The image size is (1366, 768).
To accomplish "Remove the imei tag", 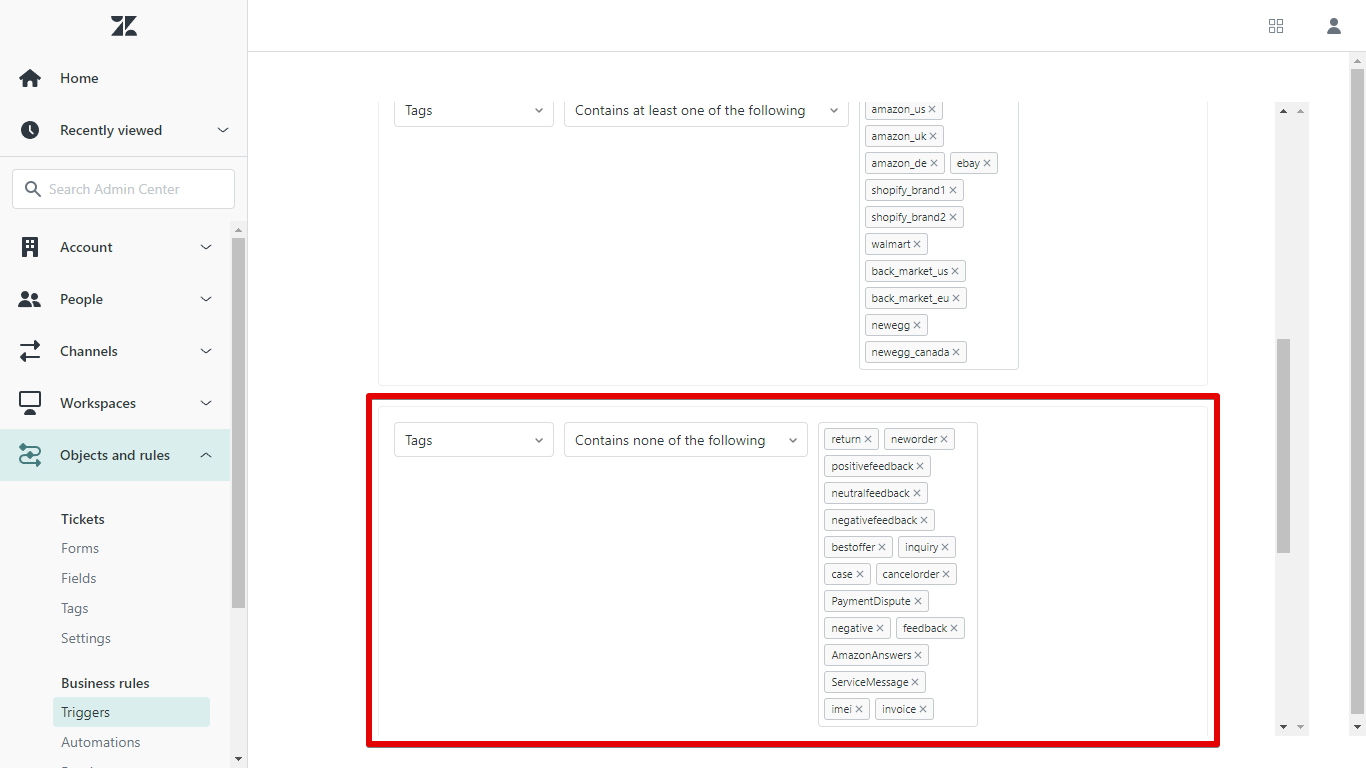I will click(859, 709).
